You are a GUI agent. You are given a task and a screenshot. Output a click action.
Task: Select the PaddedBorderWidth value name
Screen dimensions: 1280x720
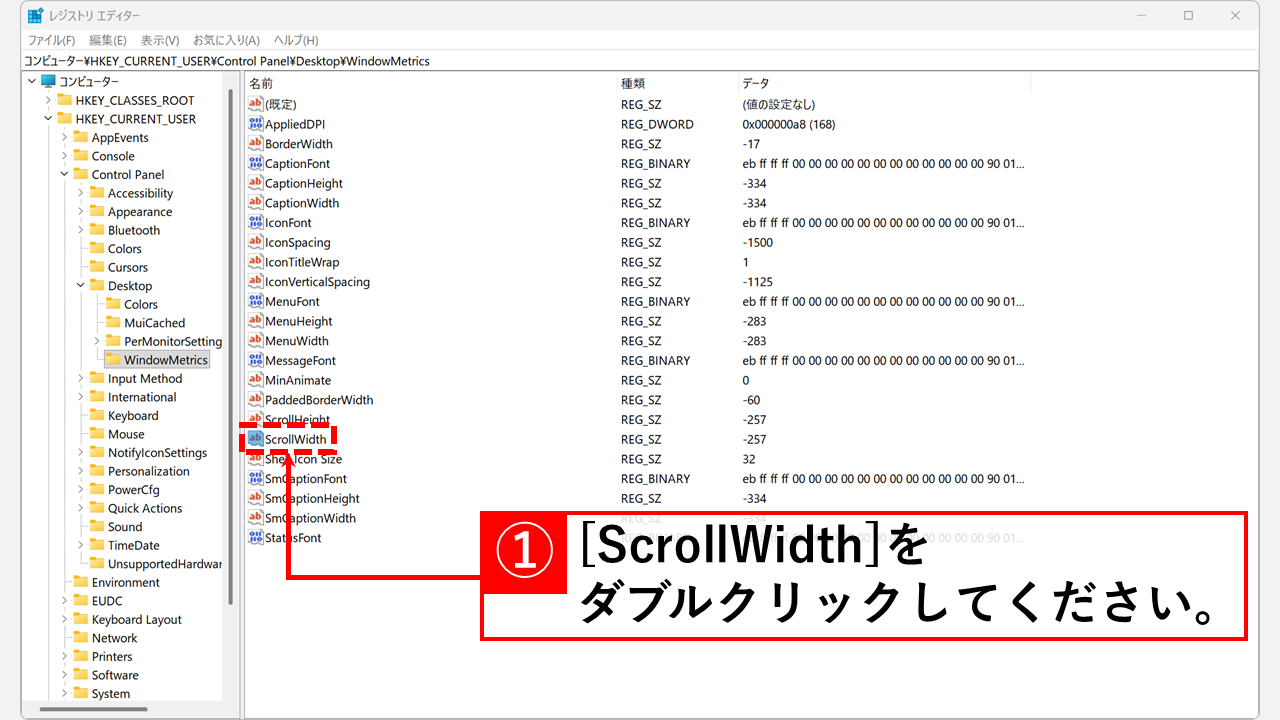tap(319, 400)
